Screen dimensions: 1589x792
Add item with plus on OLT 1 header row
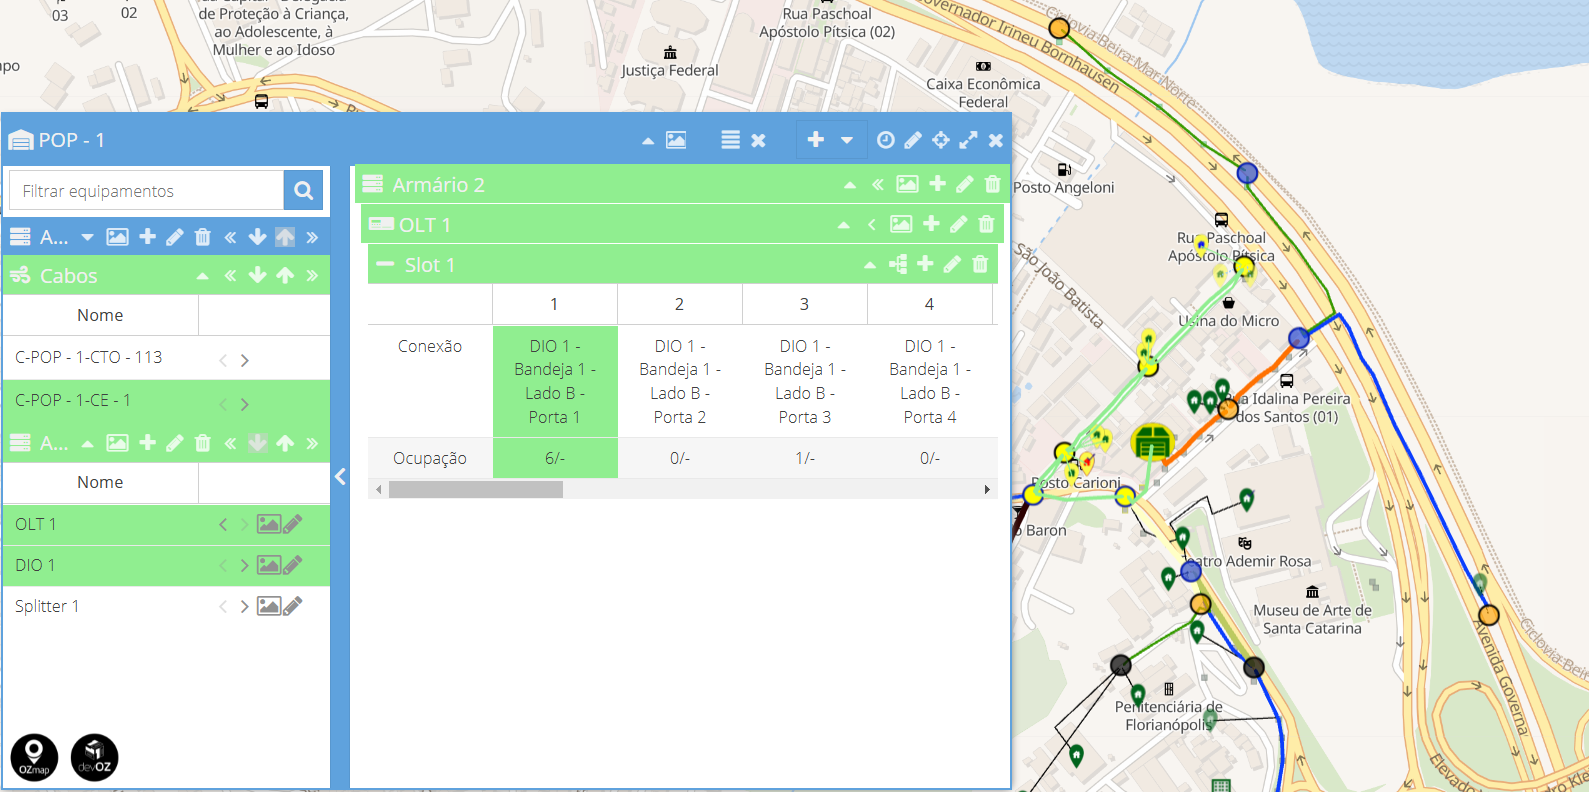[931, 224]
